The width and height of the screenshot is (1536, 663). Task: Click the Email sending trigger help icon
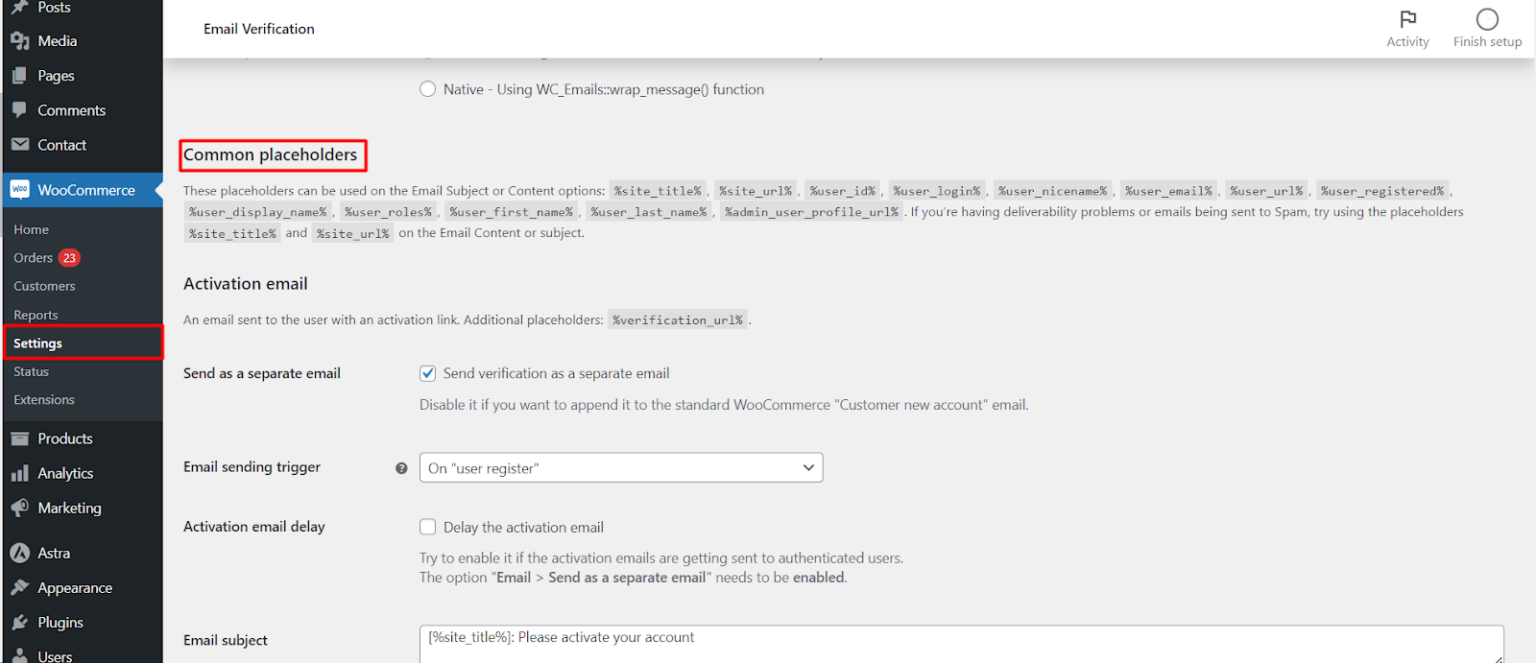pyautogui.click(x=401, y=467)
